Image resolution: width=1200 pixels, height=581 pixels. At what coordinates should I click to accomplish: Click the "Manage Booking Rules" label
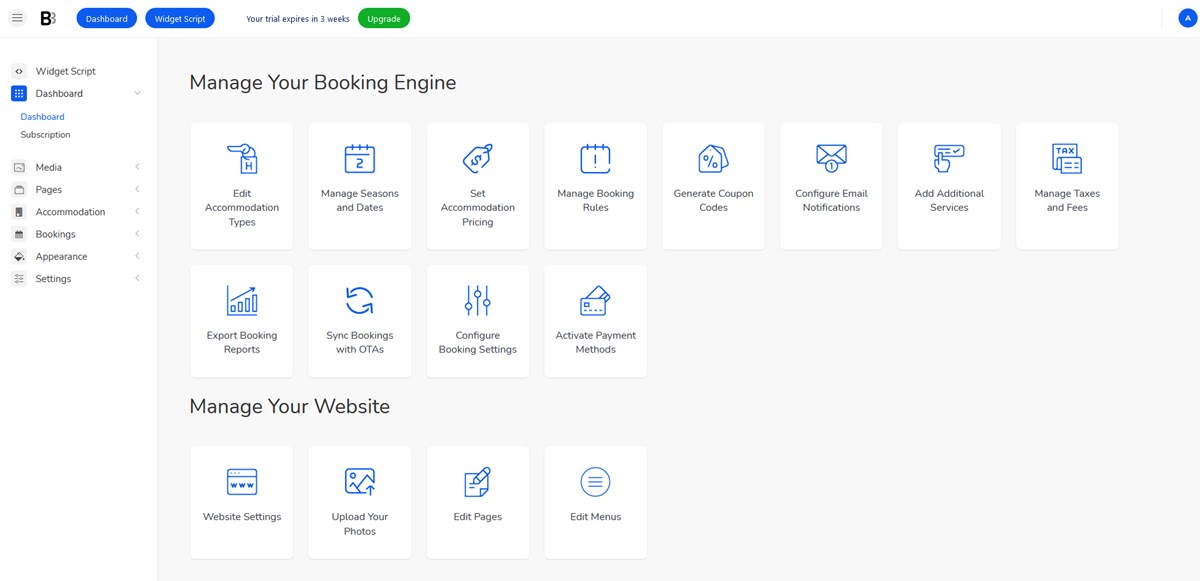596,200
